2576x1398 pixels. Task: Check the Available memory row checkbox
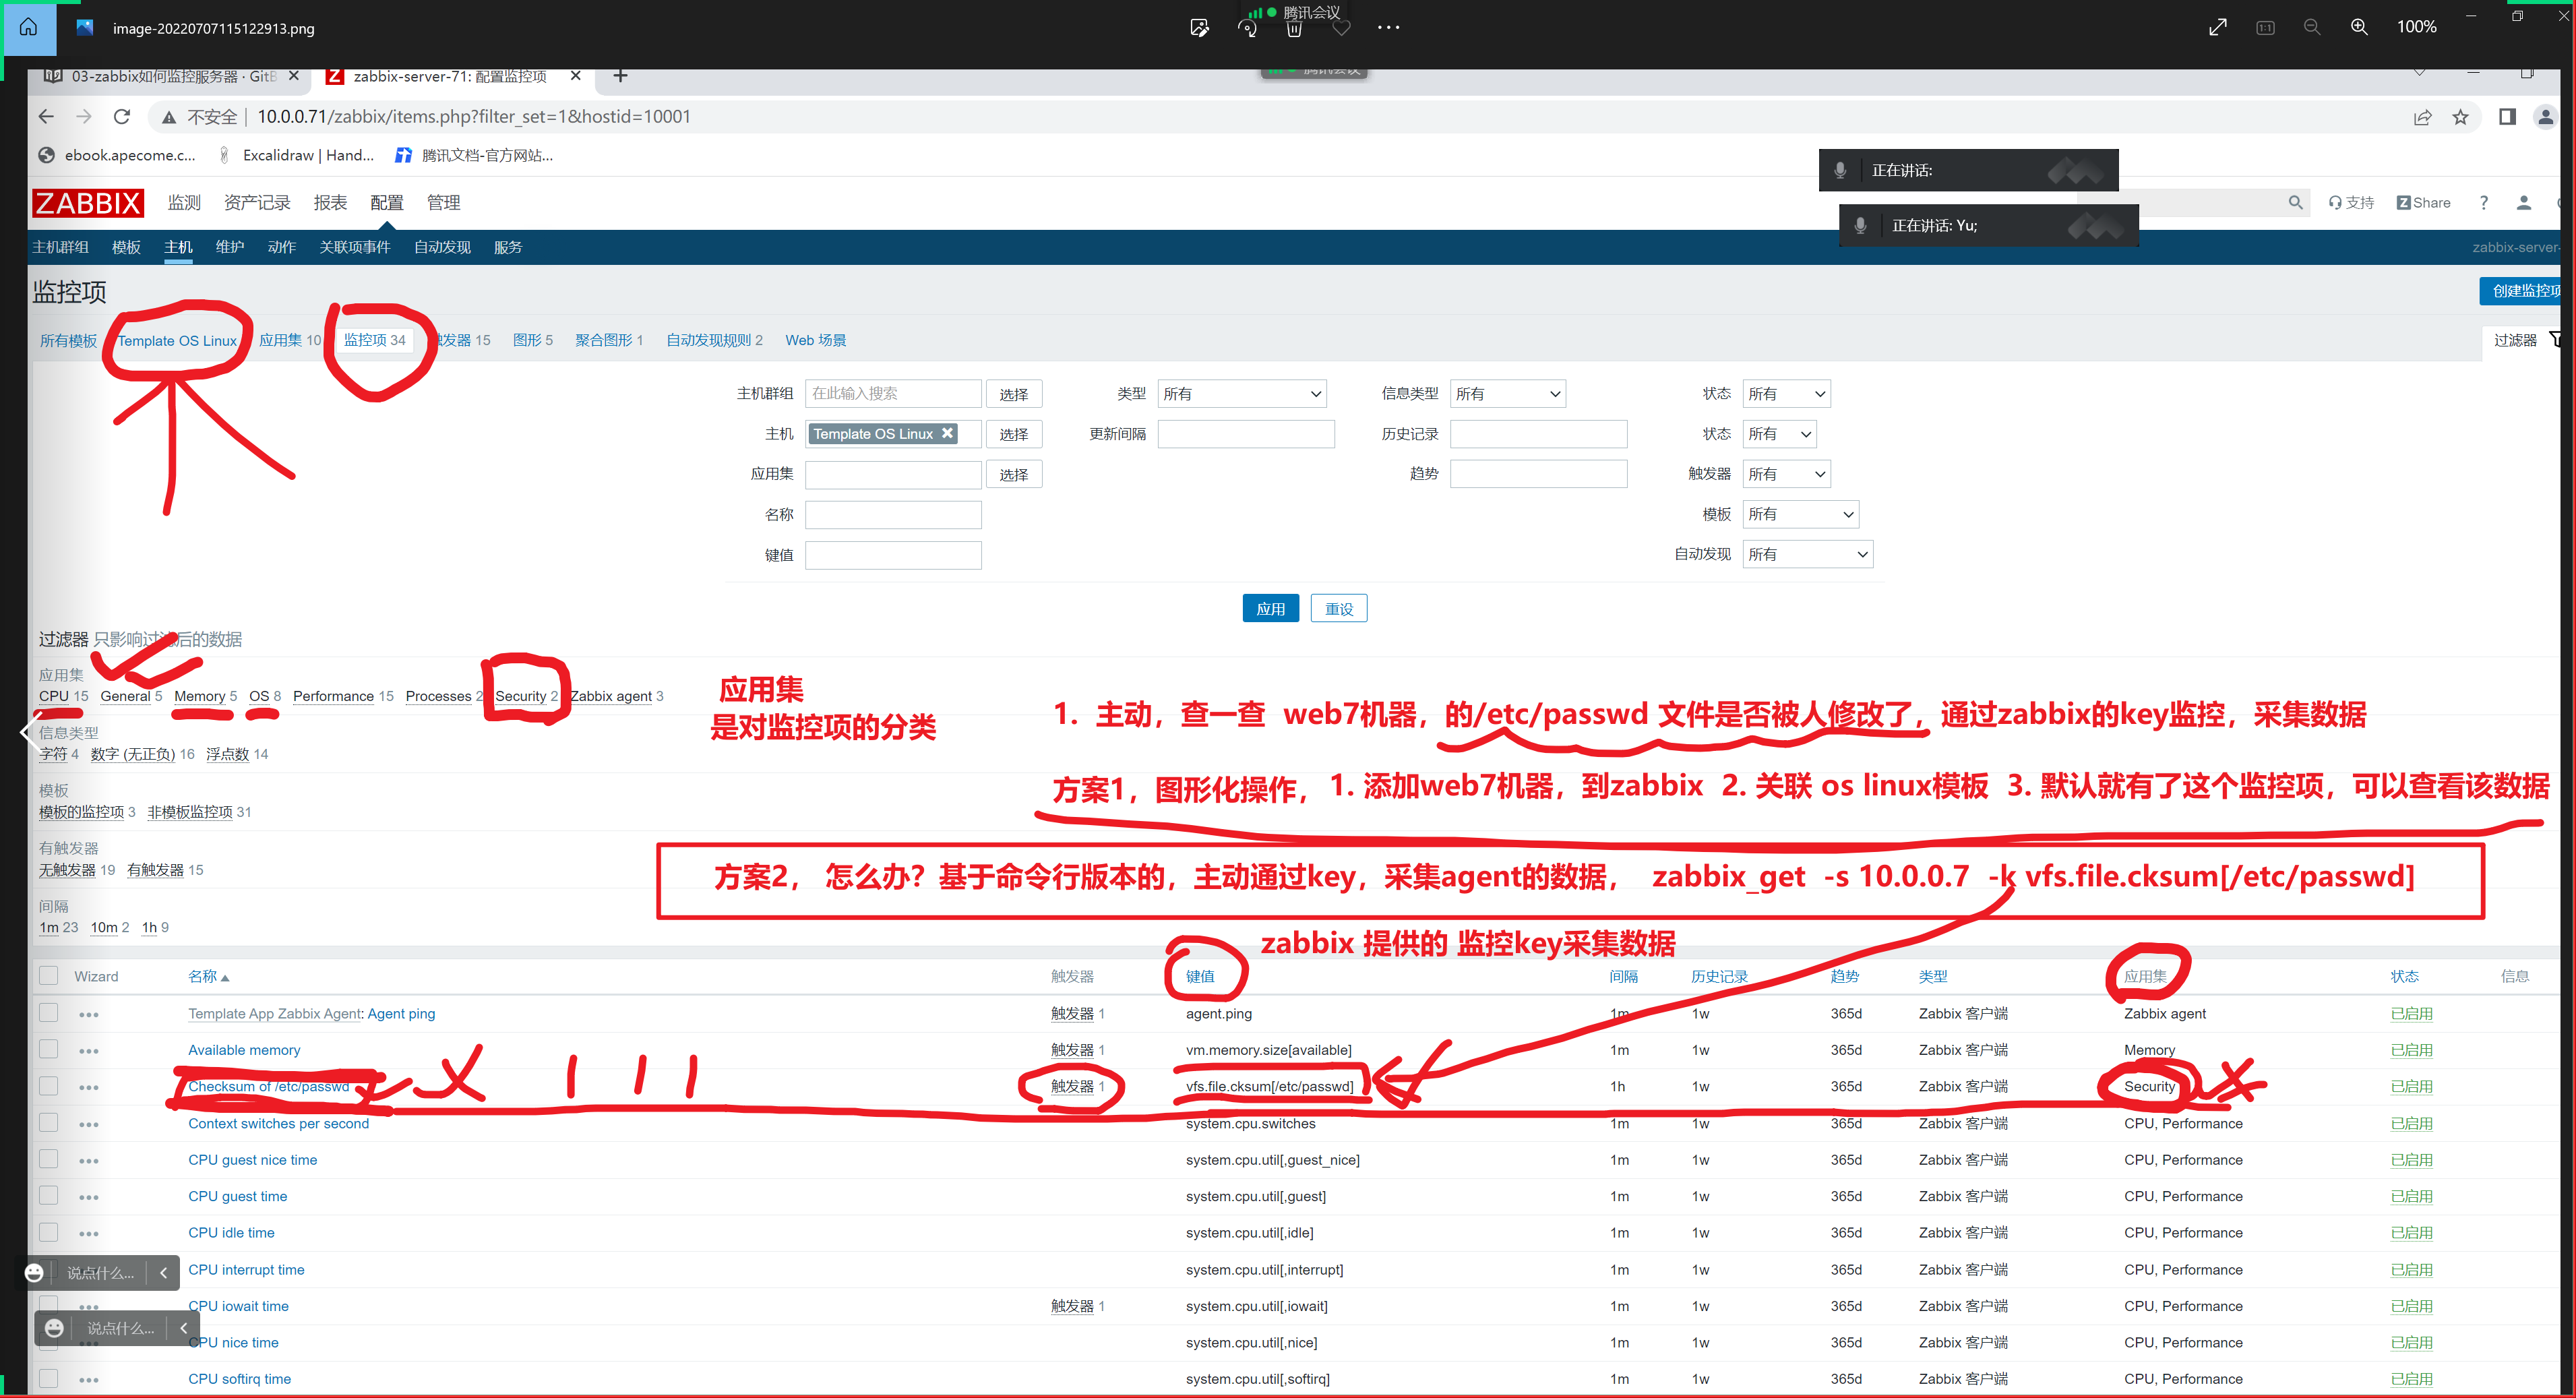(48, 1049)
